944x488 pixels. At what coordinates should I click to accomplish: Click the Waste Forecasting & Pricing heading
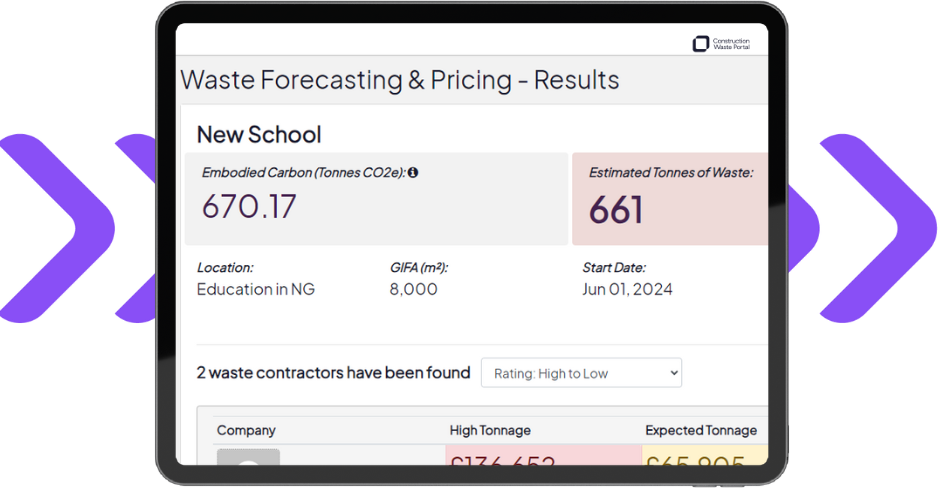pyautogui.click(x=399, y=80)
